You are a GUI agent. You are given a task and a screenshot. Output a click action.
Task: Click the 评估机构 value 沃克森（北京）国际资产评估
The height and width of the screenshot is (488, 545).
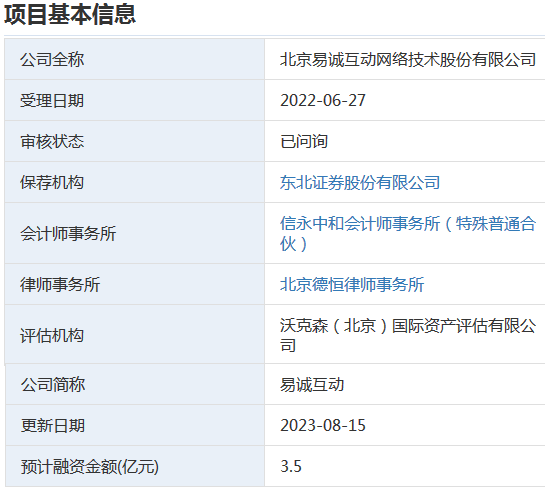408,335
